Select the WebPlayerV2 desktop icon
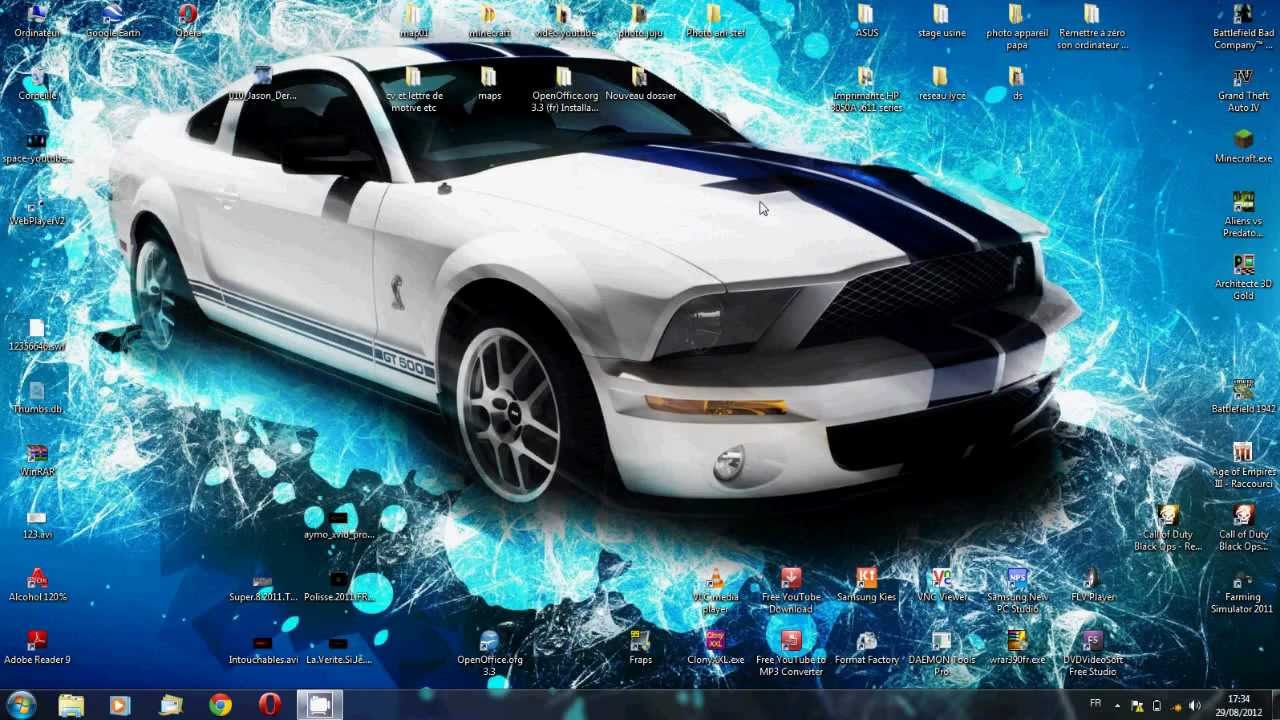Image resolution: width=1280 pixels, height=720 pixels. click(x=37, y=209)
